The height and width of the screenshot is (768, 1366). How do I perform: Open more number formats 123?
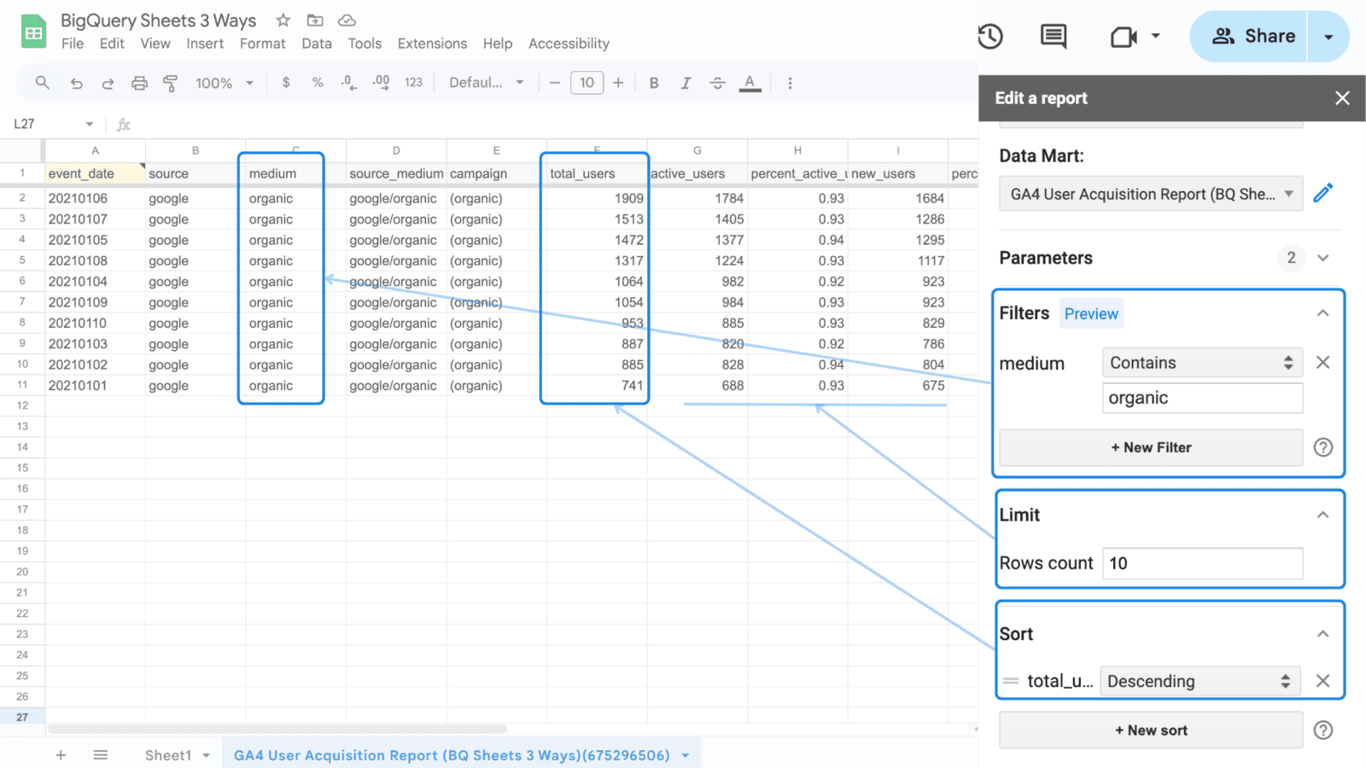[413, 83]
